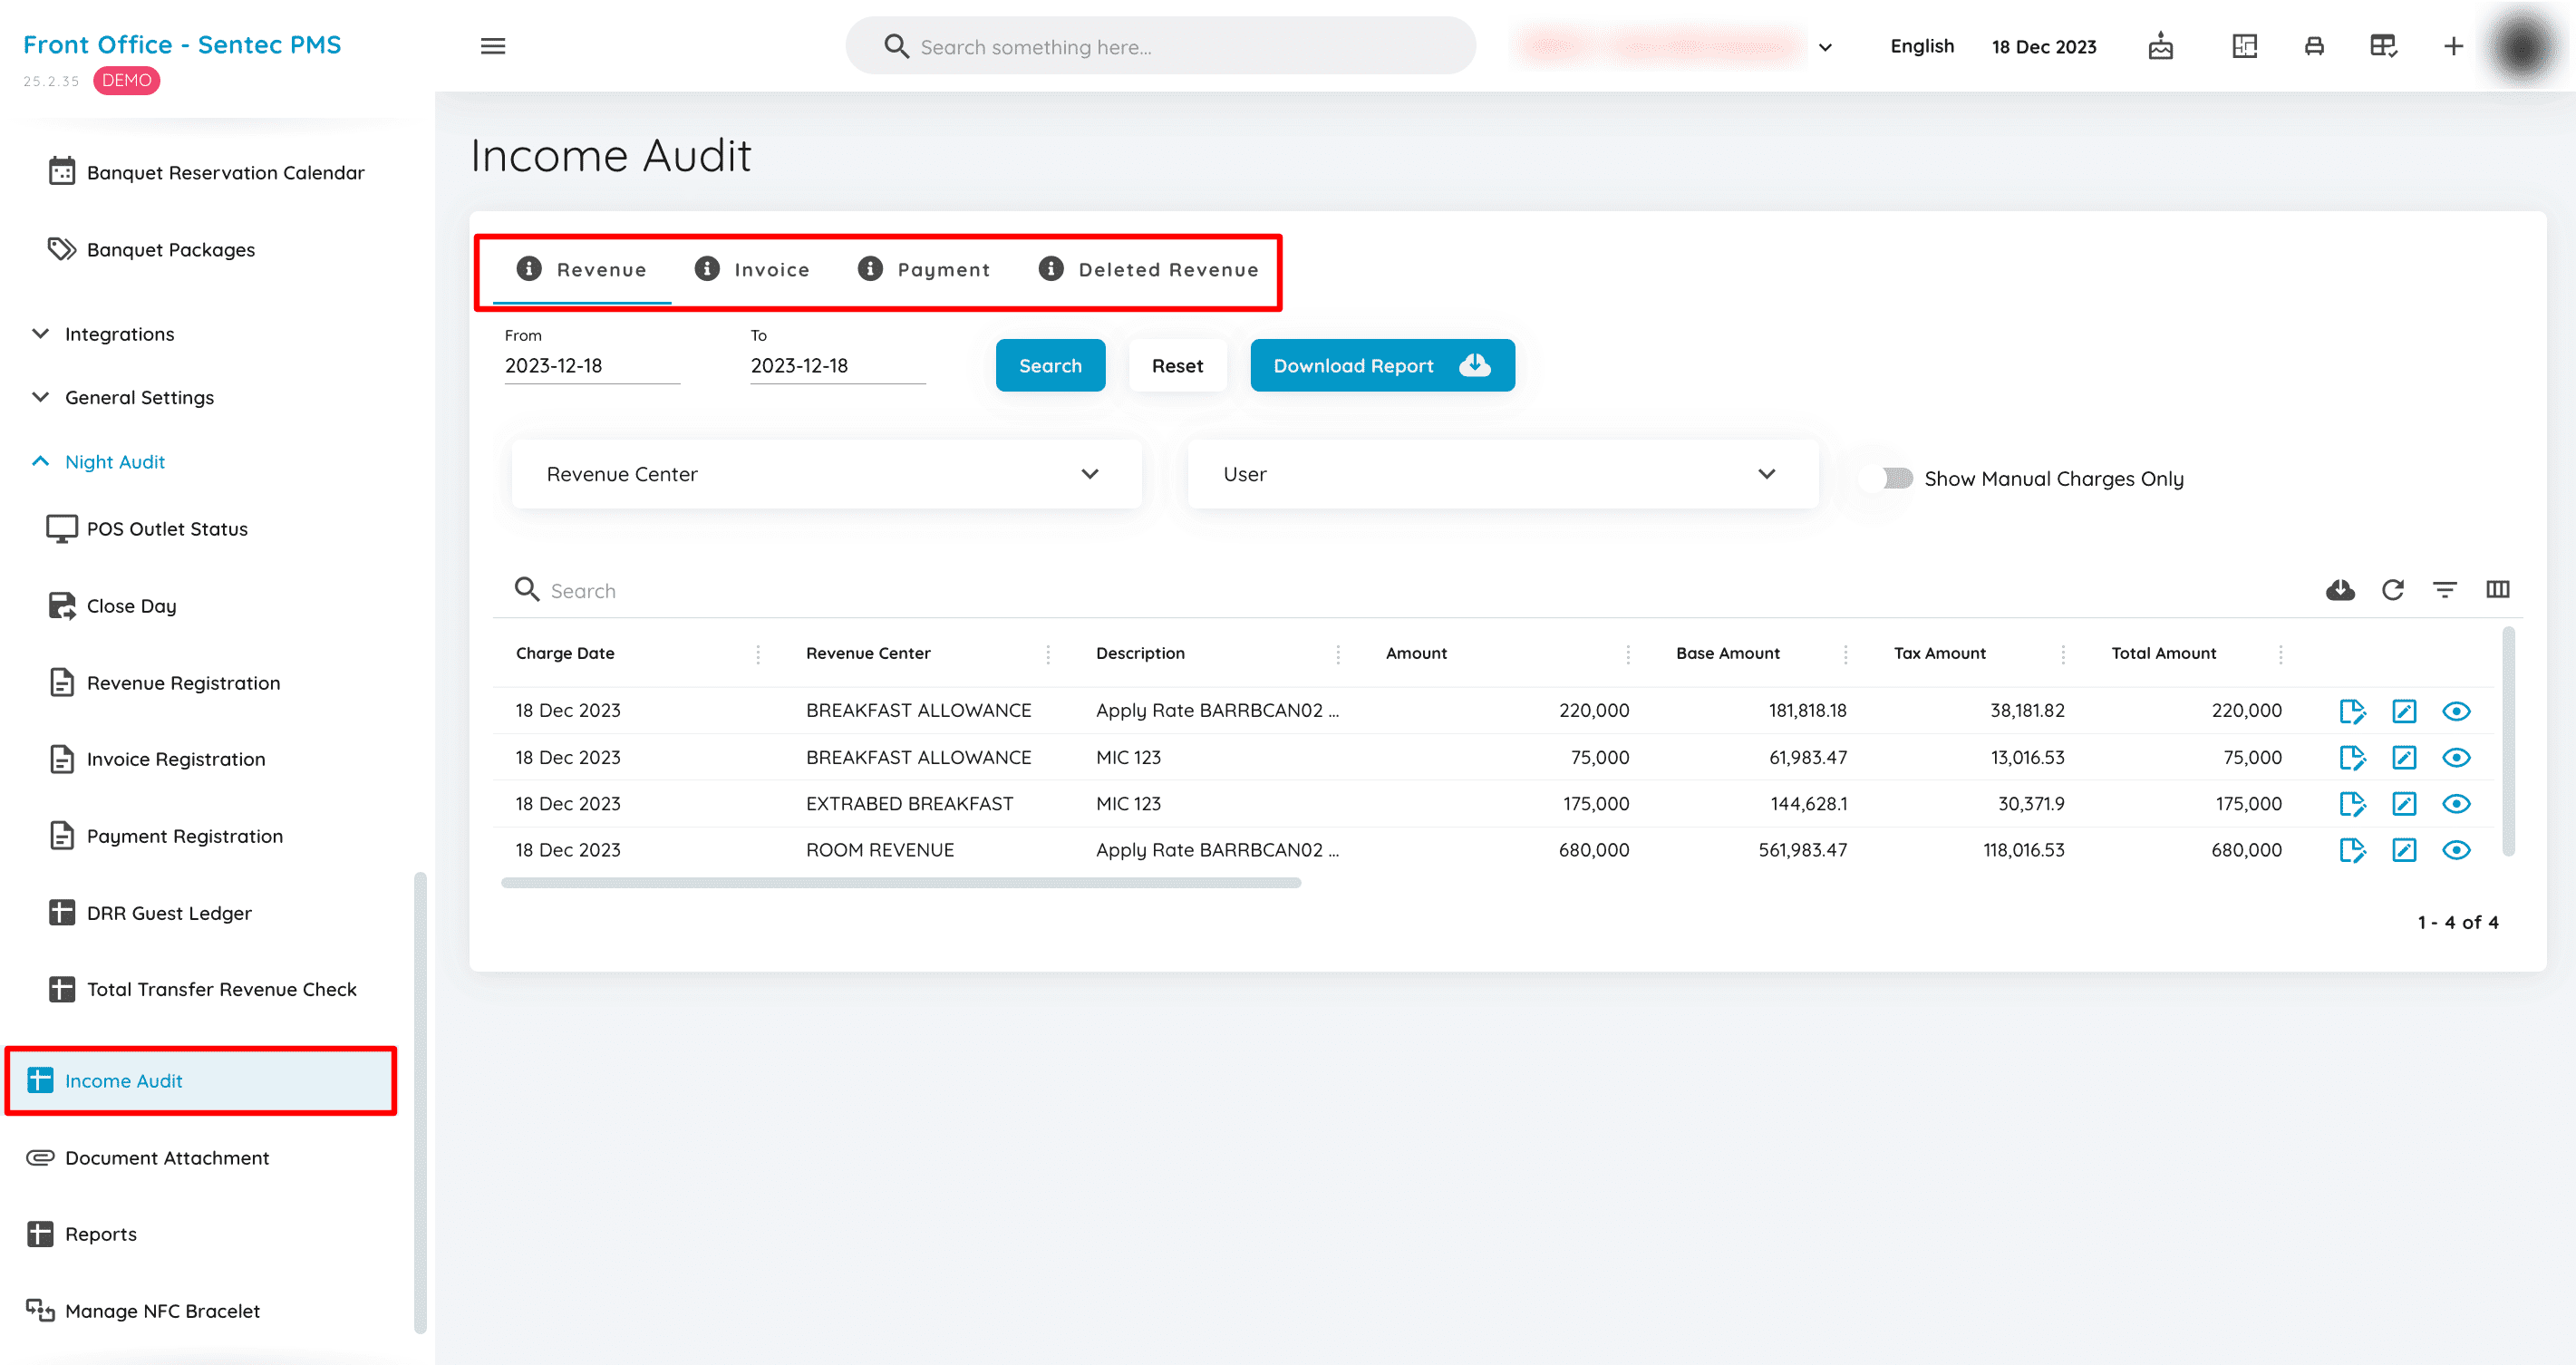Expand the Integrations section
Screen dimensions: 2576x1365
103,334
